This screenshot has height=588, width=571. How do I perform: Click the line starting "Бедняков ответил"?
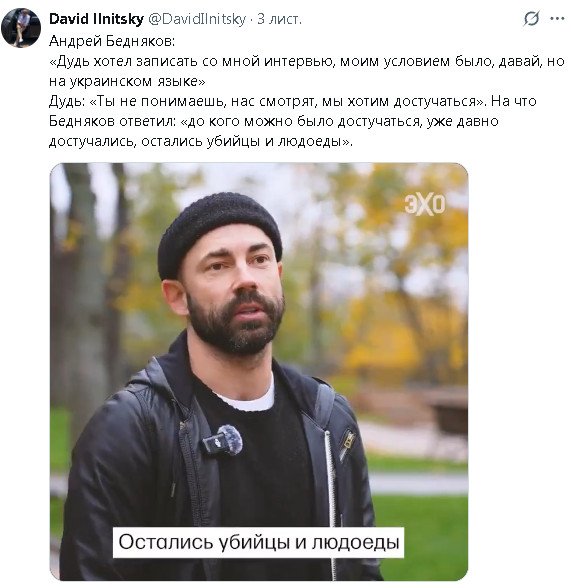(x=274, y=122)
